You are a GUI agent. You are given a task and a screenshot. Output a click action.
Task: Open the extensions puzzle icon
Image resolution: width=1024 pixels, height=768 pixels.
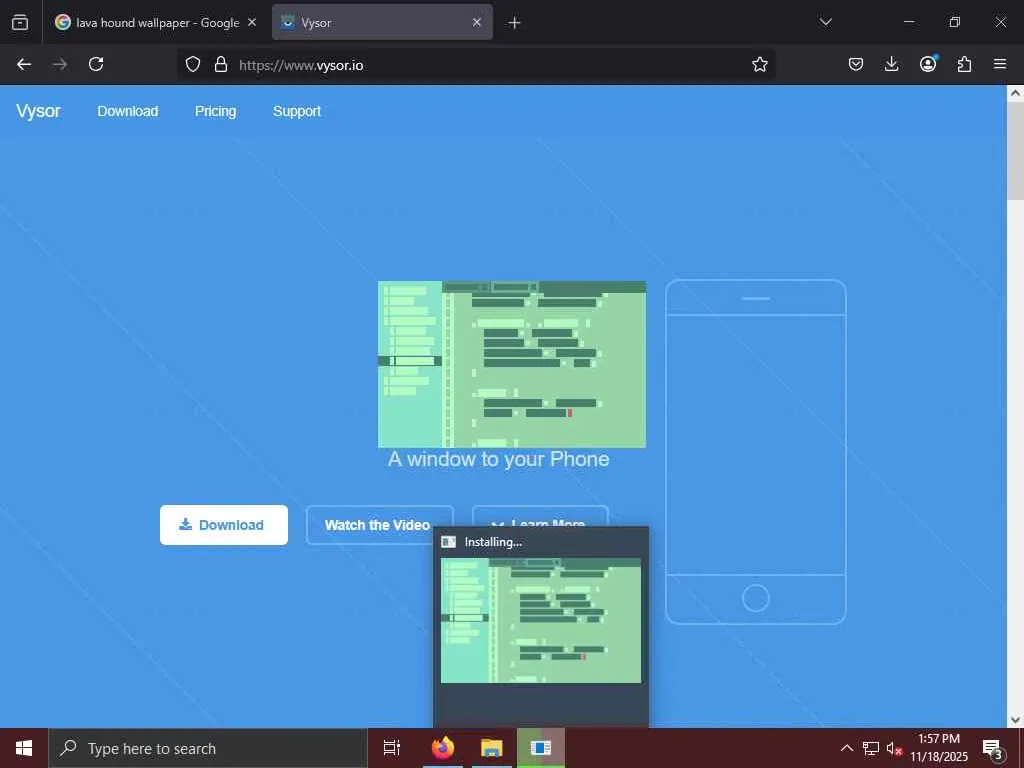point(964,64)
